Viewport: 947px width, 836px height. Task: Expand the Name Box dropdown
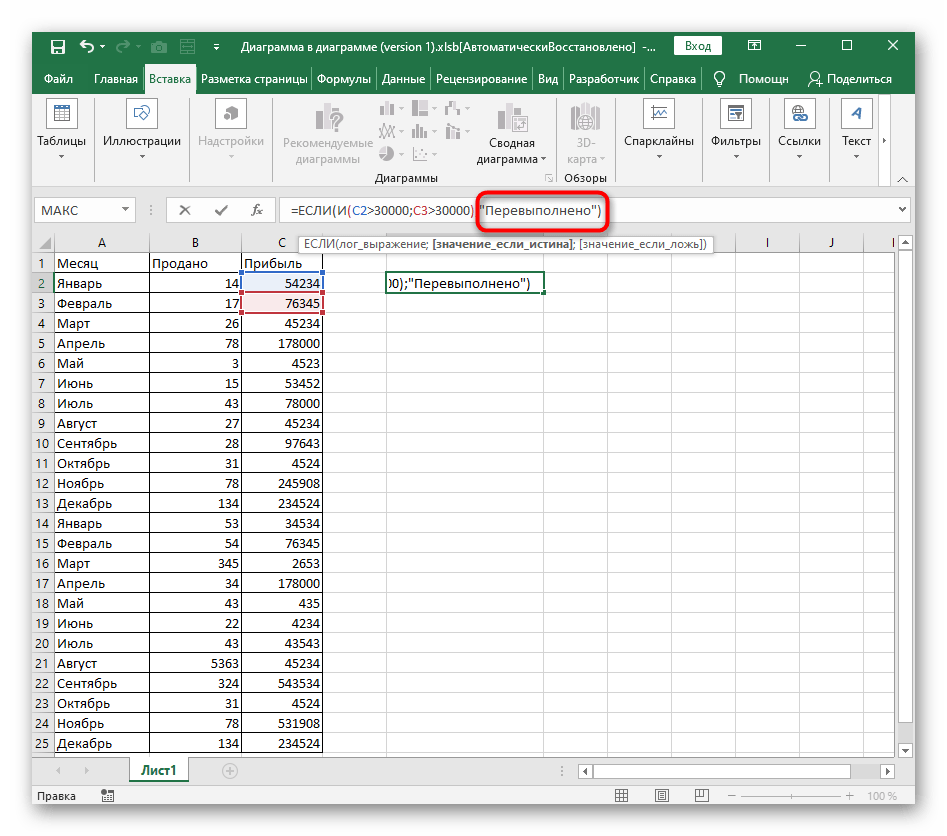(126, 210)
